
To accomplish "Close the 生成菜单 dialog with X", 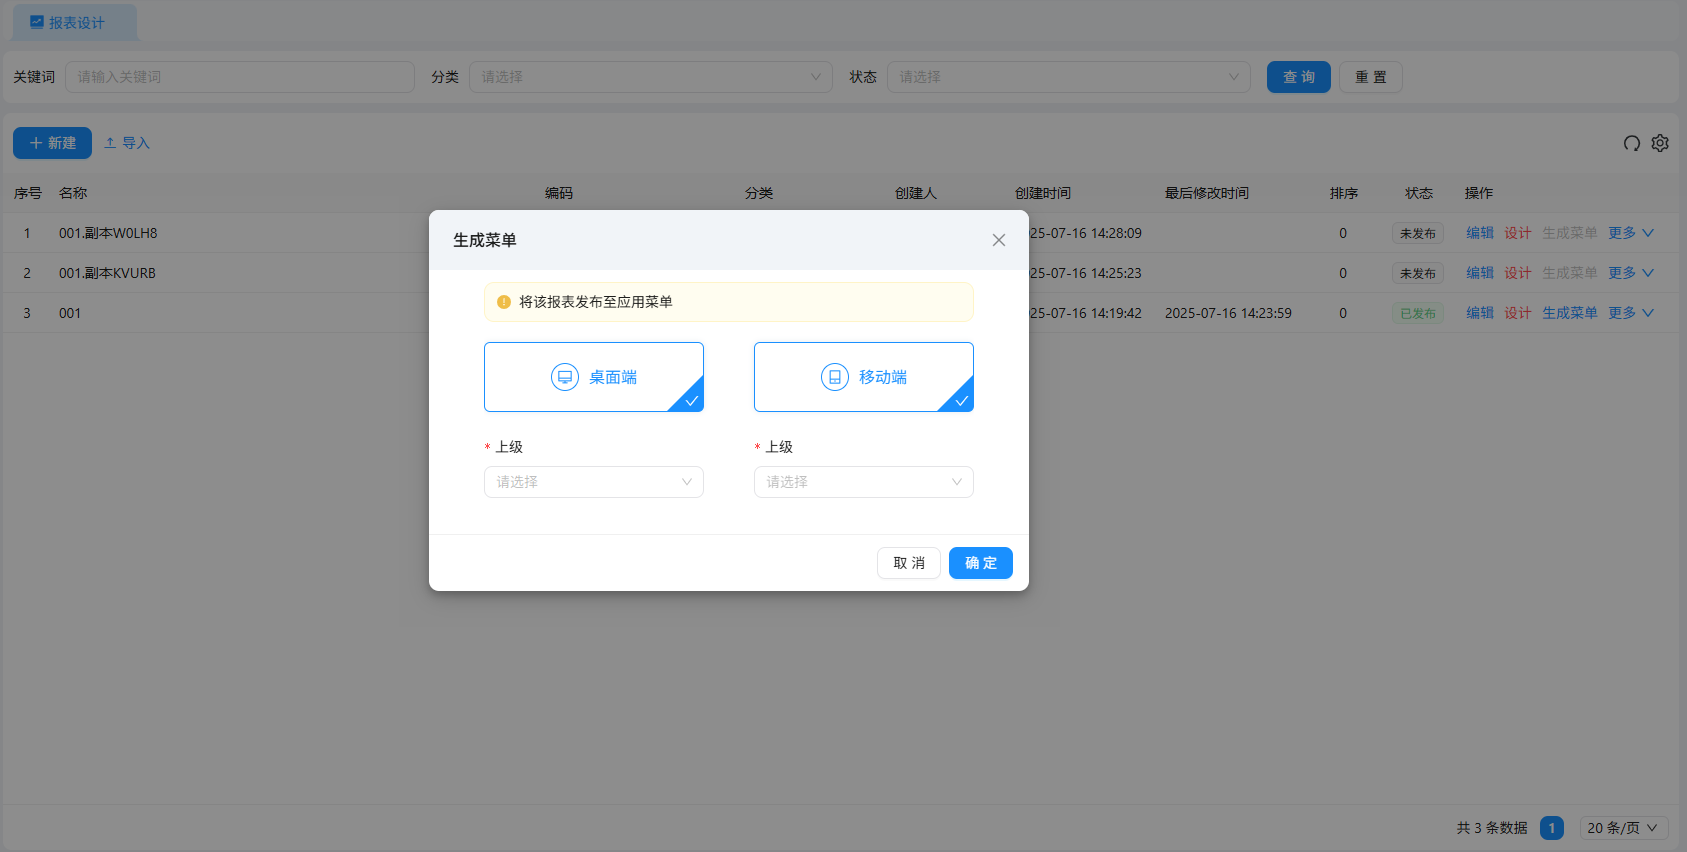I will 998,240.
